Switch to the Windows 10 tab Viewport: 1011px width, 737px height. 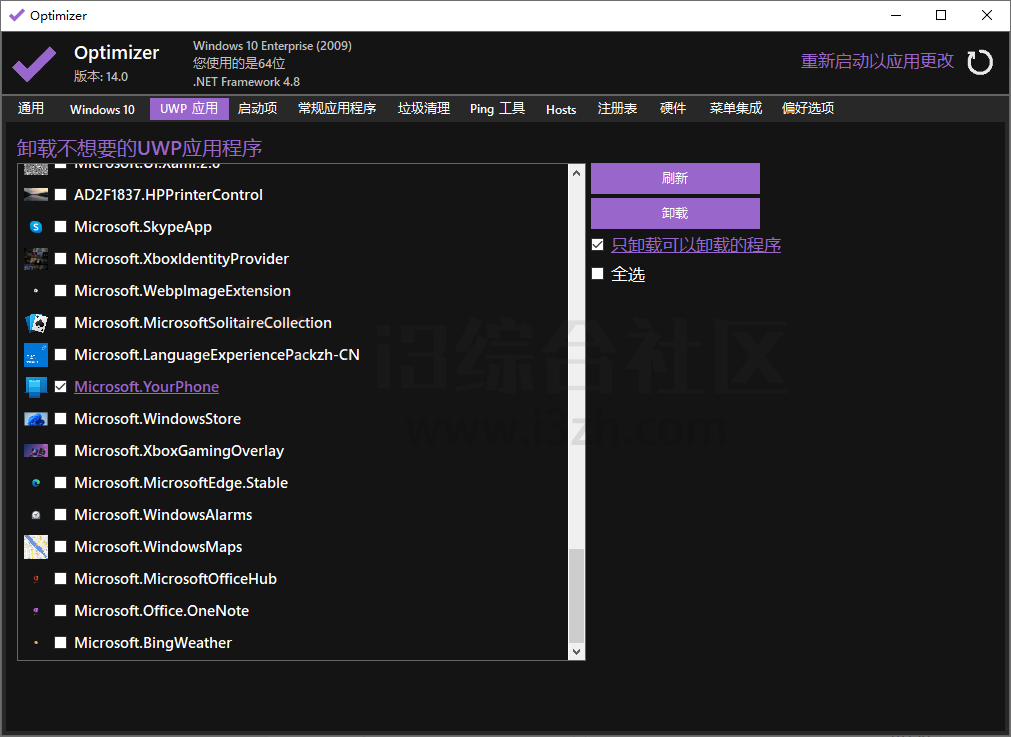click(102, 109)
